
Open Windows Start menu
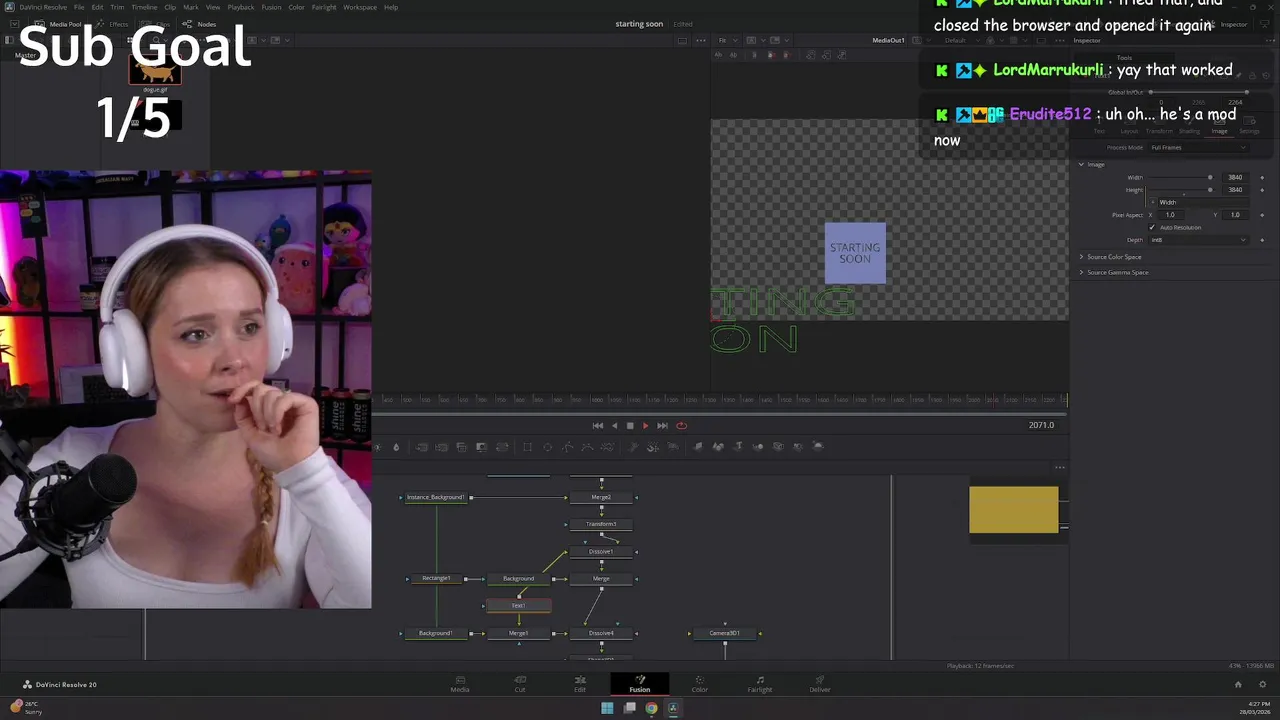tap(607, 708)
